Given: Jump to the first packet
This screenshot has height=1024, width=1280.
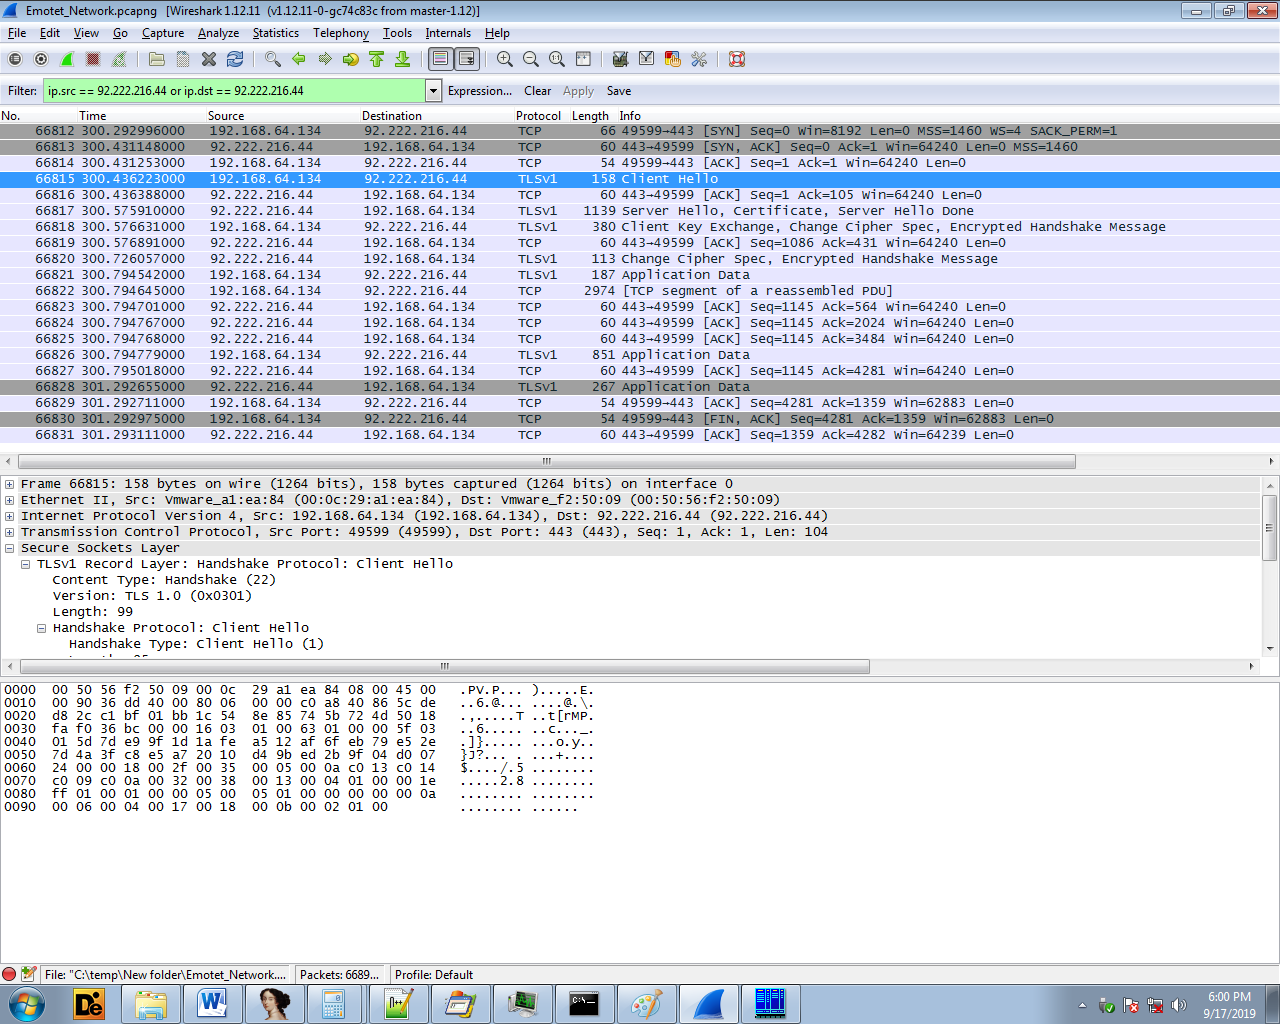Looking at the screenshot, I should tap(376, 59).
